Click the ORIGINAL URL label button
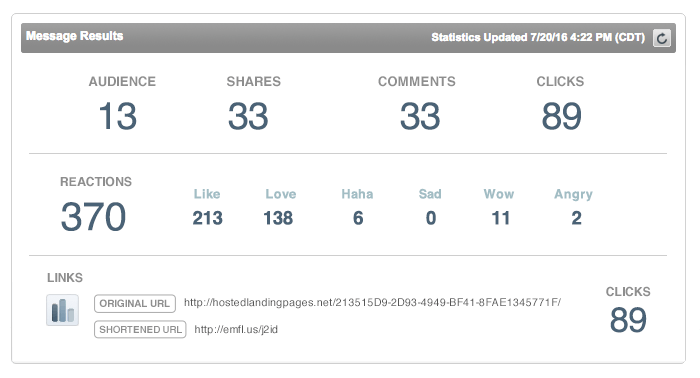The image size is (700, 378). 135,303
